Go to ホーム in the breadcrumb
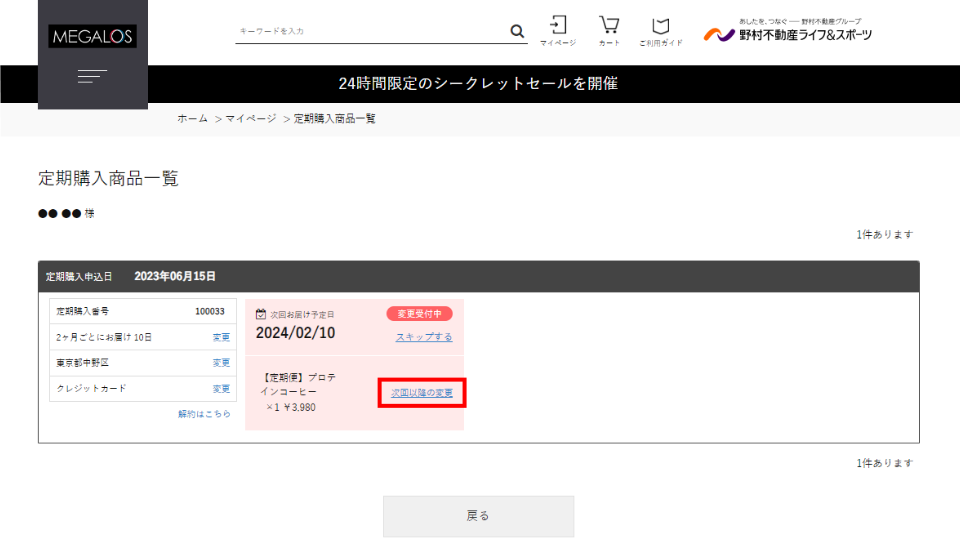The image size is (960, 559). [x=193, y=118]
